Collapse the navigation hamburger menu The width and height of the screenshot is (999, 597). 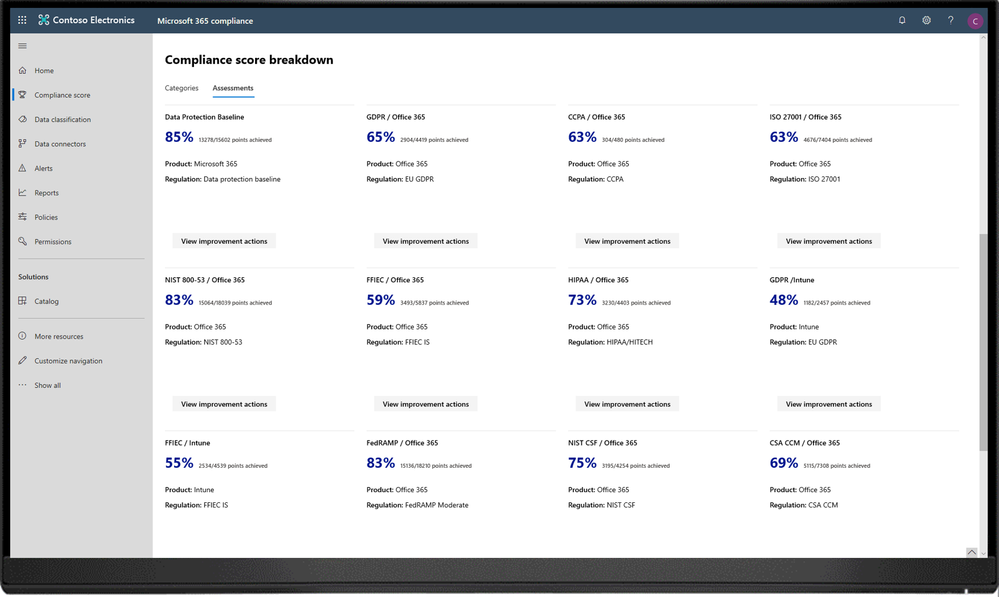[23, 46]
